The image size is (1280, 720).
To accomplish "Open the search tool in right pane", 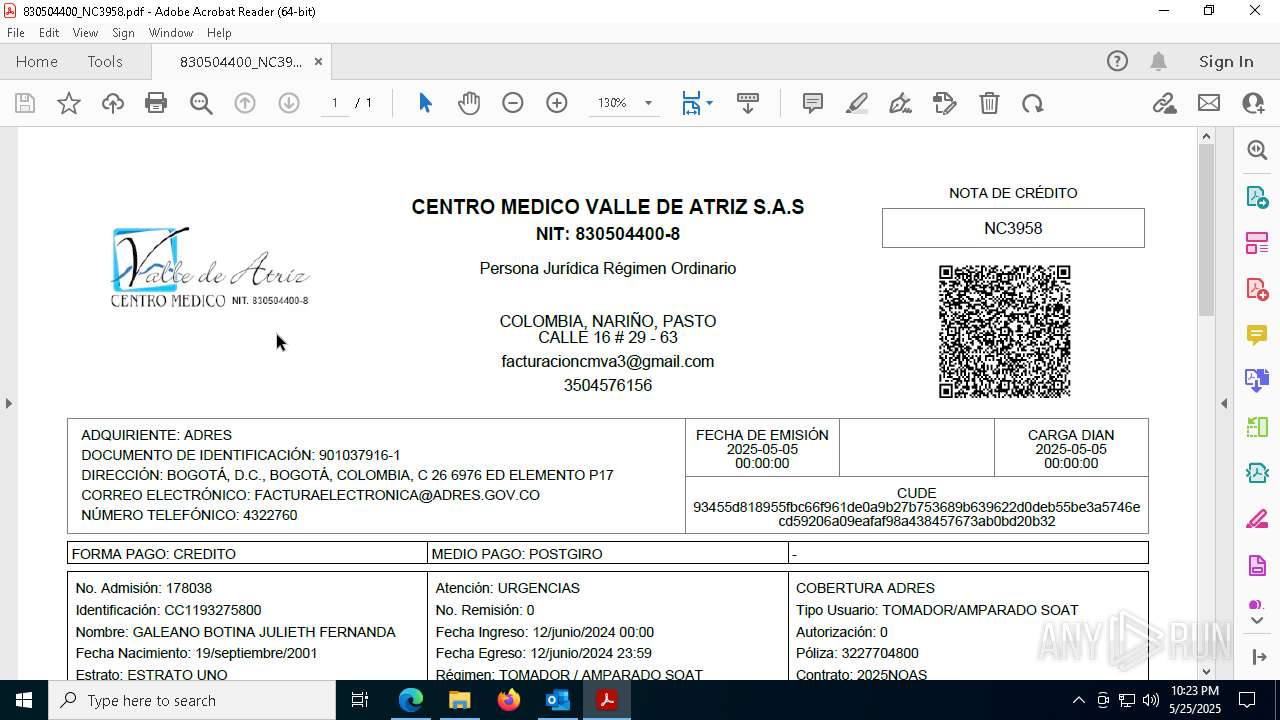I will tap(1257, 150).
